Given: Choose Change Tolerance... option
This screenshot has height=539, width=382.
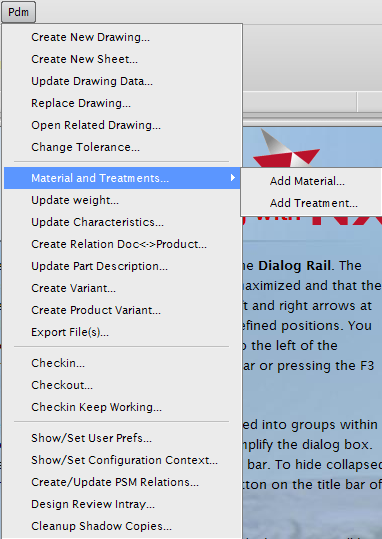Looking at the screenshot, I should click(122, 147).
